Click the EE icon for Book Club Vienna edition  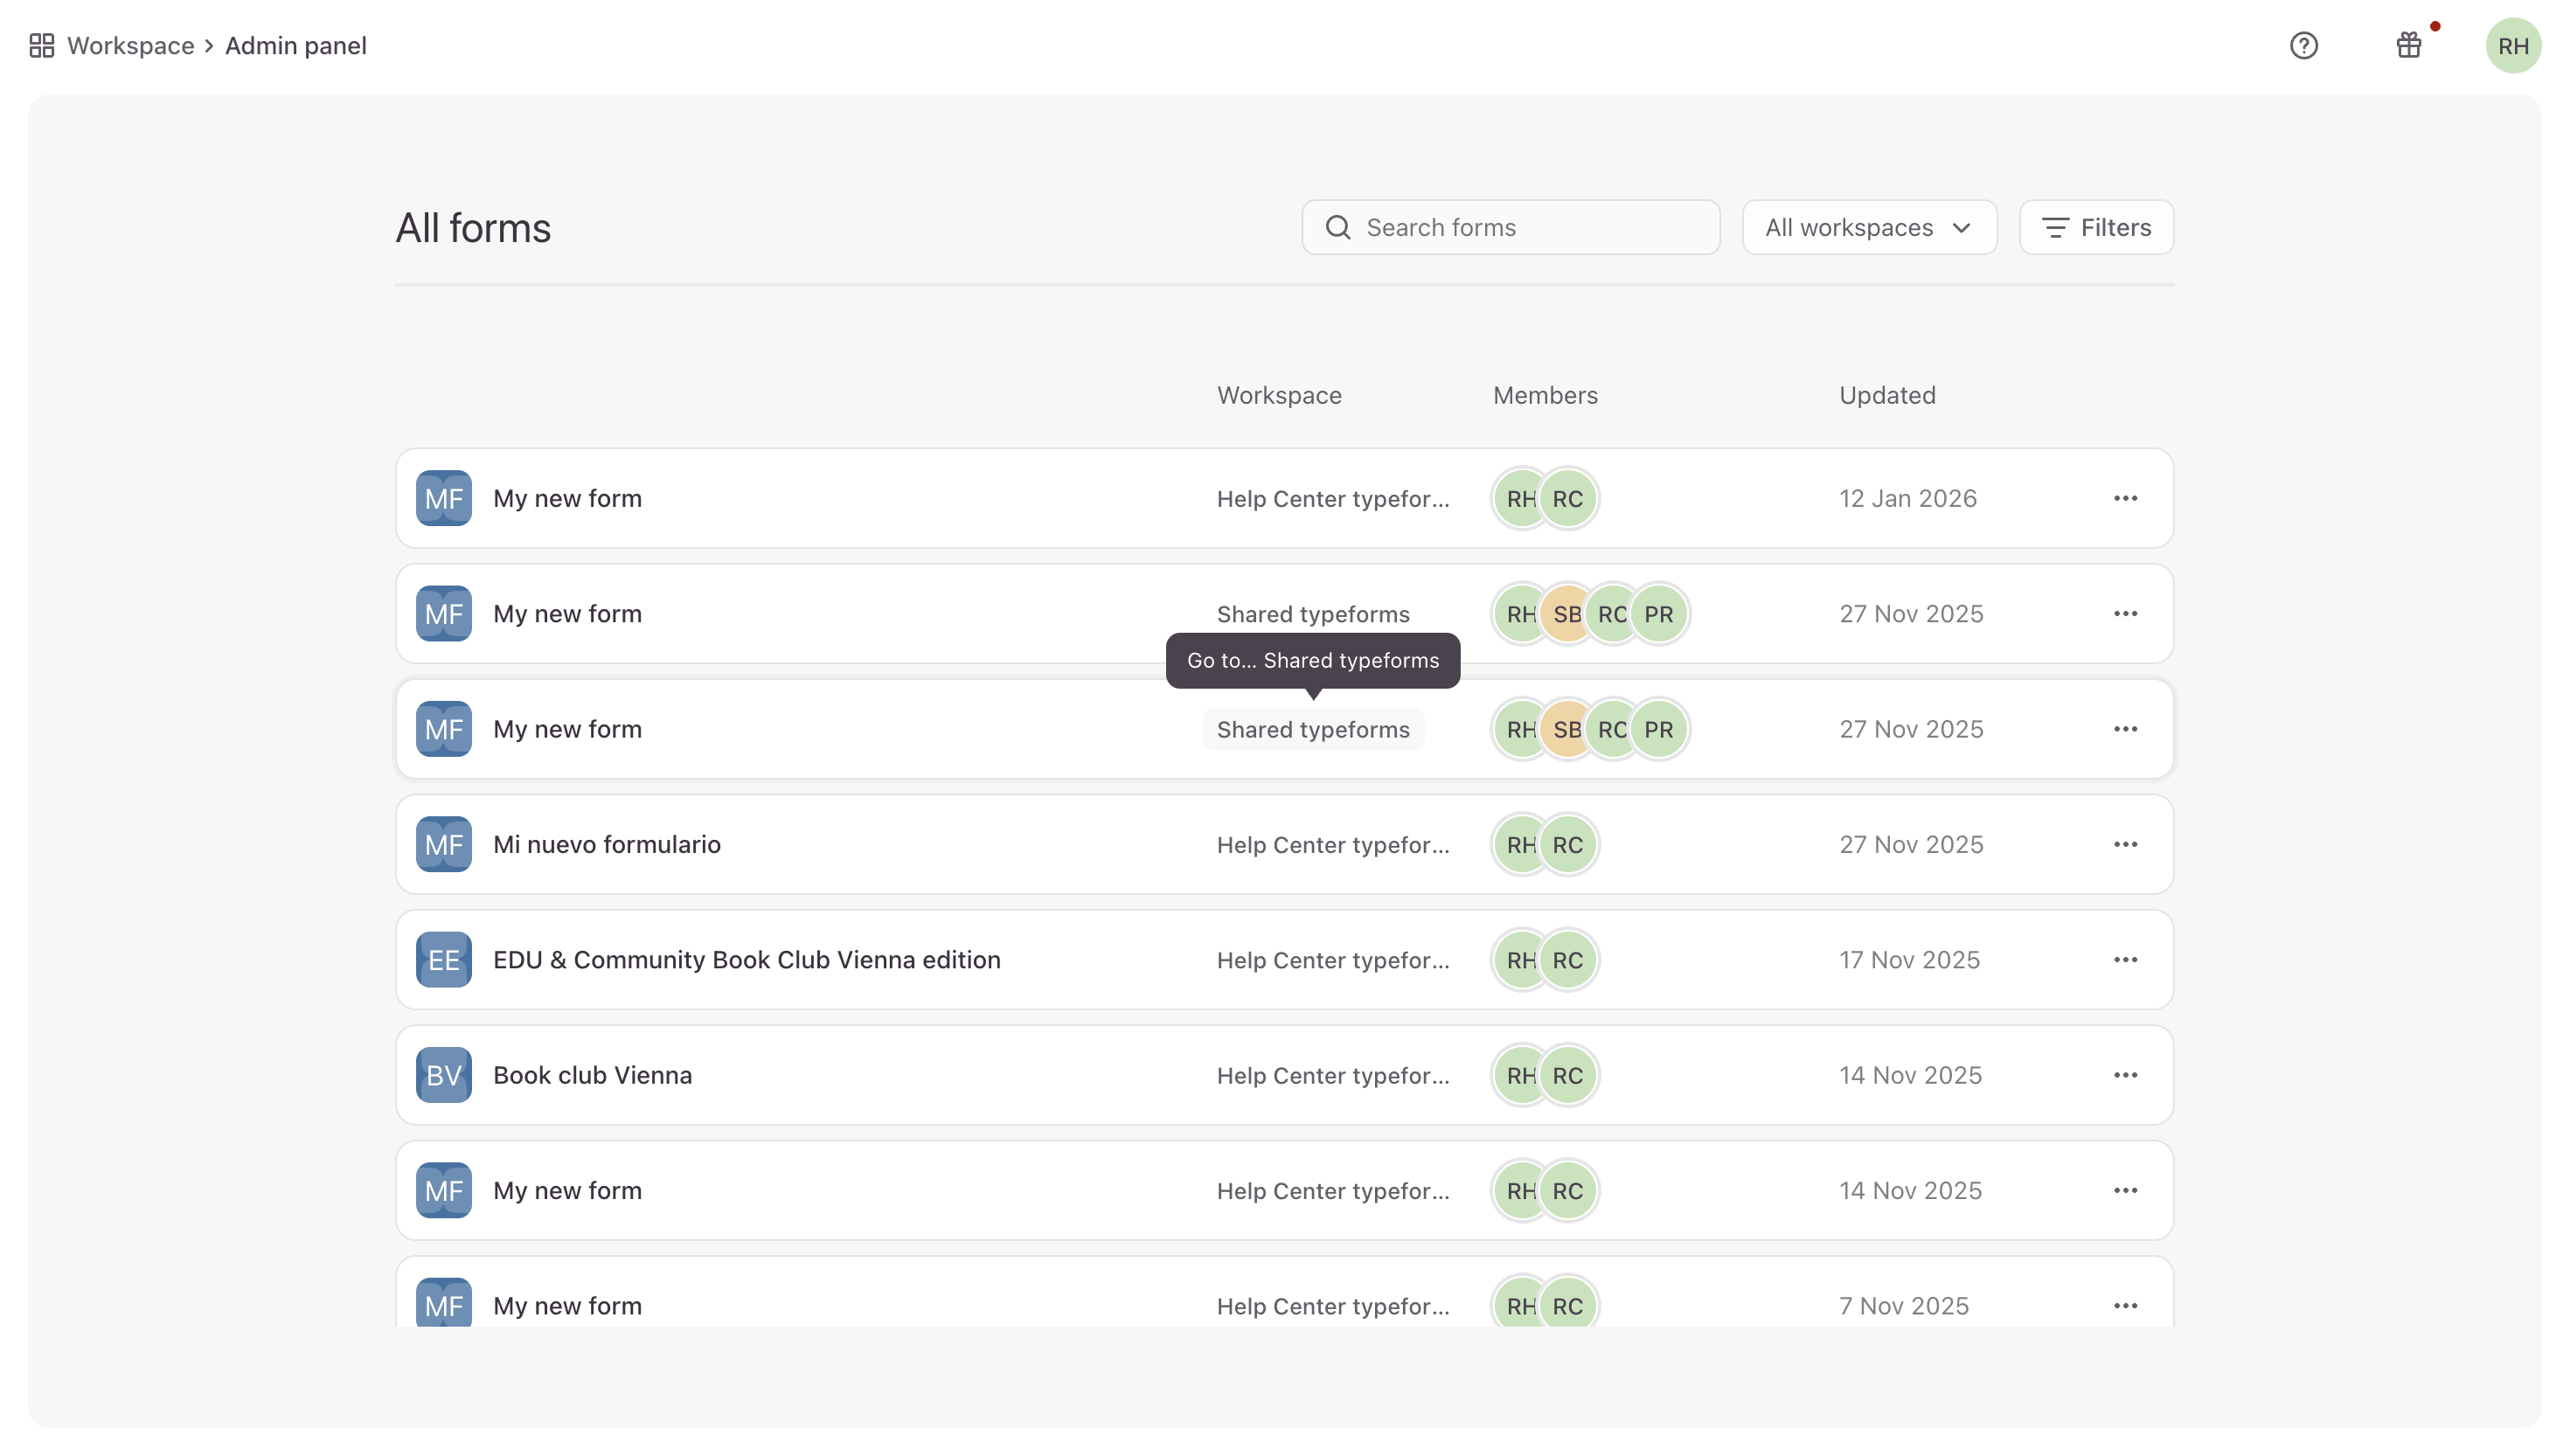(443, 959)
